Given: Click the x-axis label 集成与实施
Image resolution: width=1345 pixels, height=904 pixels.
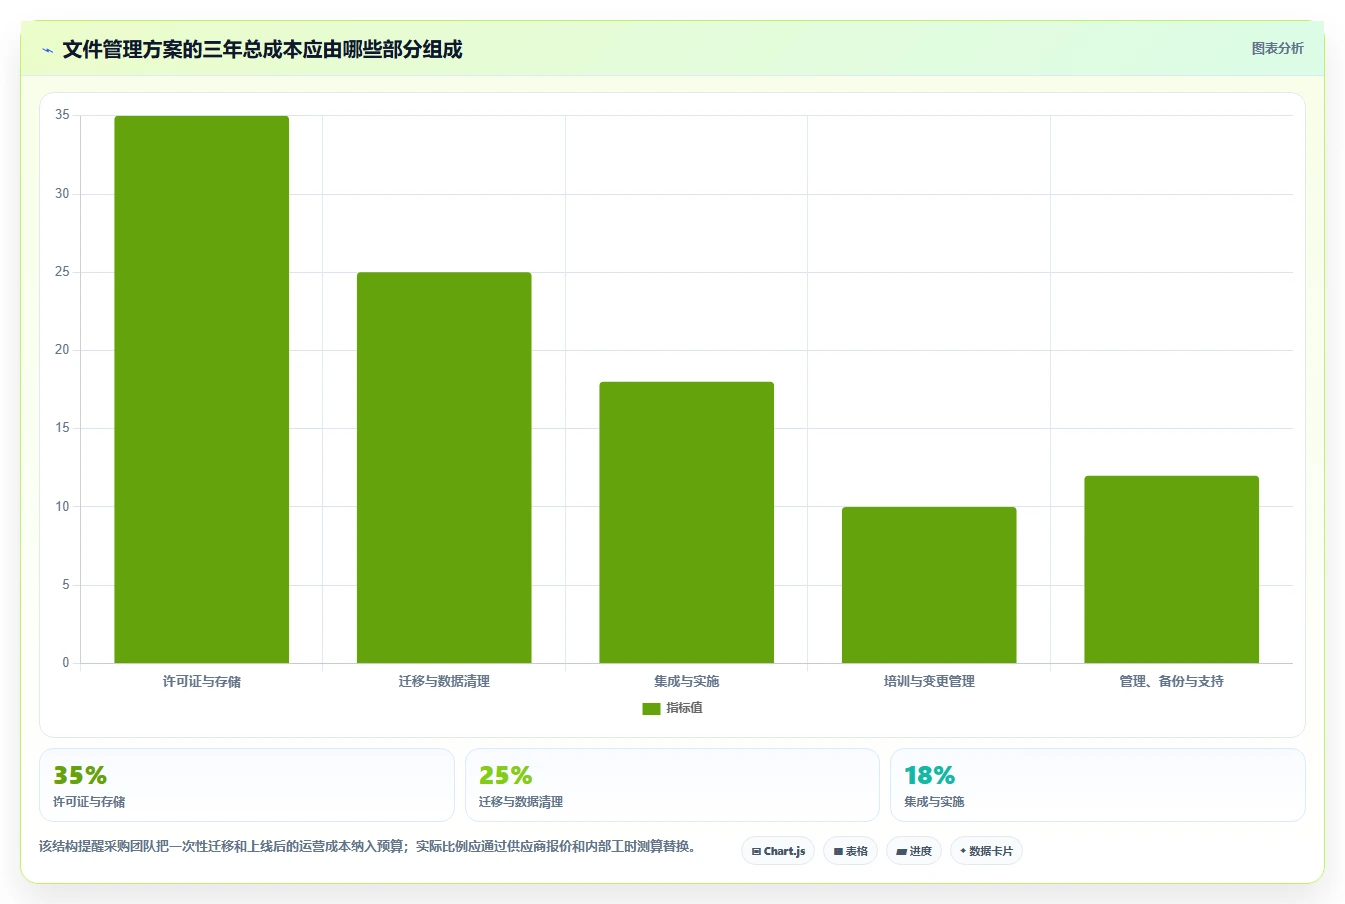Looking at the screenshot, I should pyautogui.click(x=686, y=681).
